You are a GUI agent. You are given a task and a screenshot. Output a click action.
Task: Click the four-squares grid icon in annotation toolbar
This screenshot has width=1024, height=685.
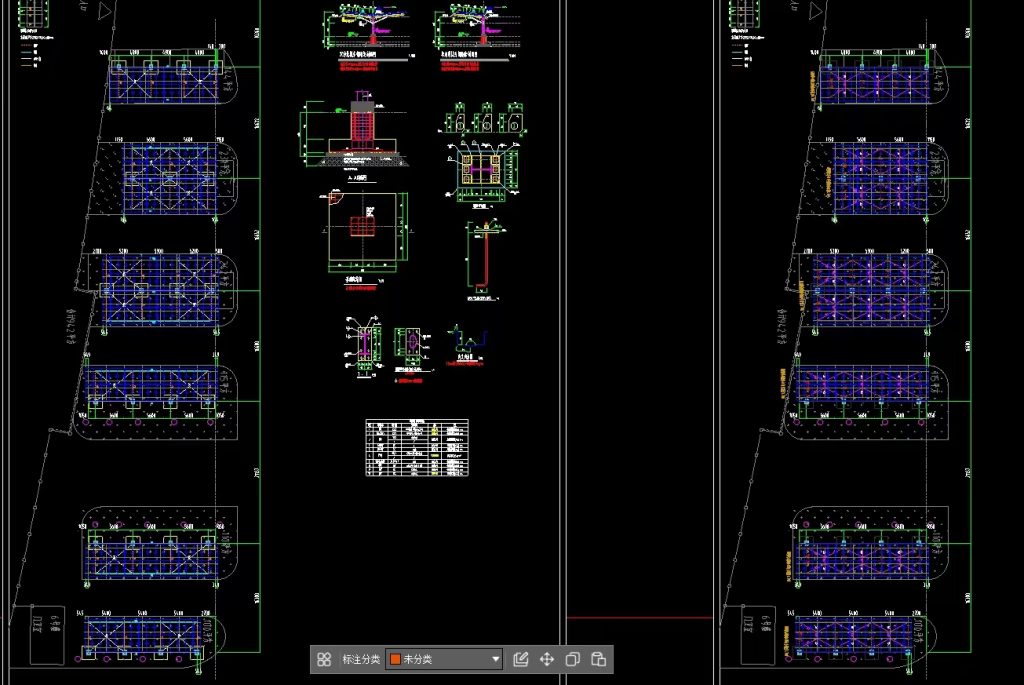point(324,659)
